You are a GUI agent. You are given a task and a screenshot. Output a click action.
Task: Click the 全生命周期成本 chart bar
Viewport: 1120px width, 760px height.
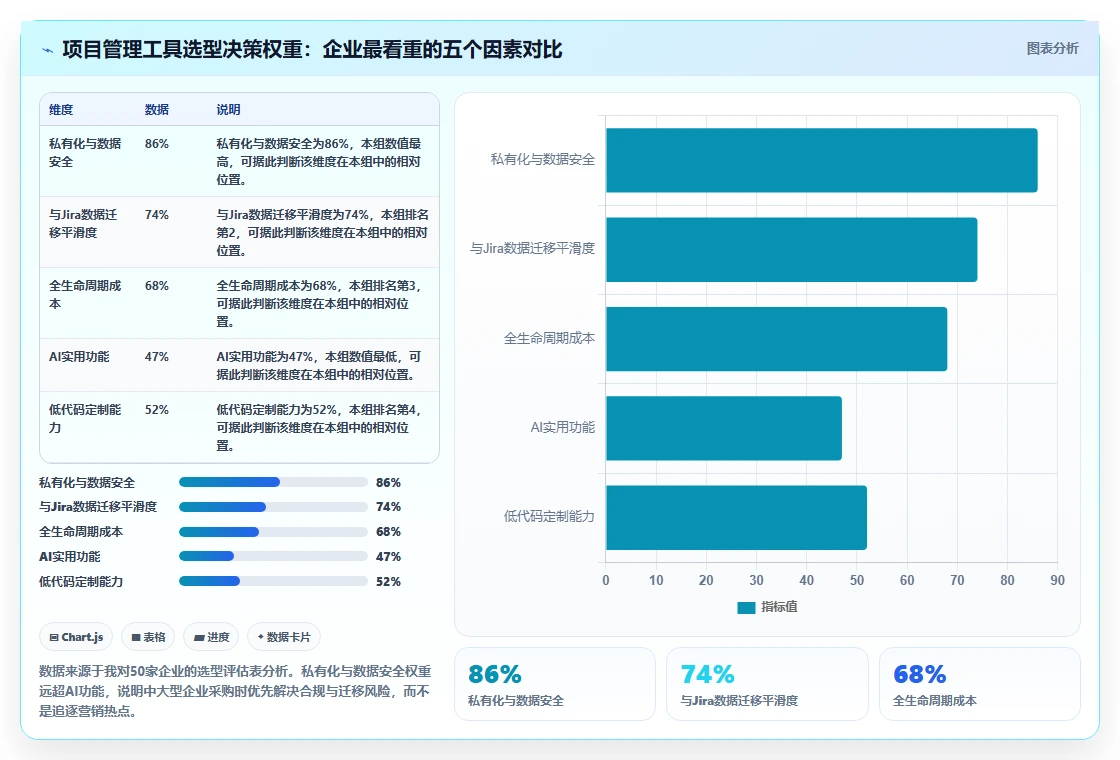tap(776, 339)
